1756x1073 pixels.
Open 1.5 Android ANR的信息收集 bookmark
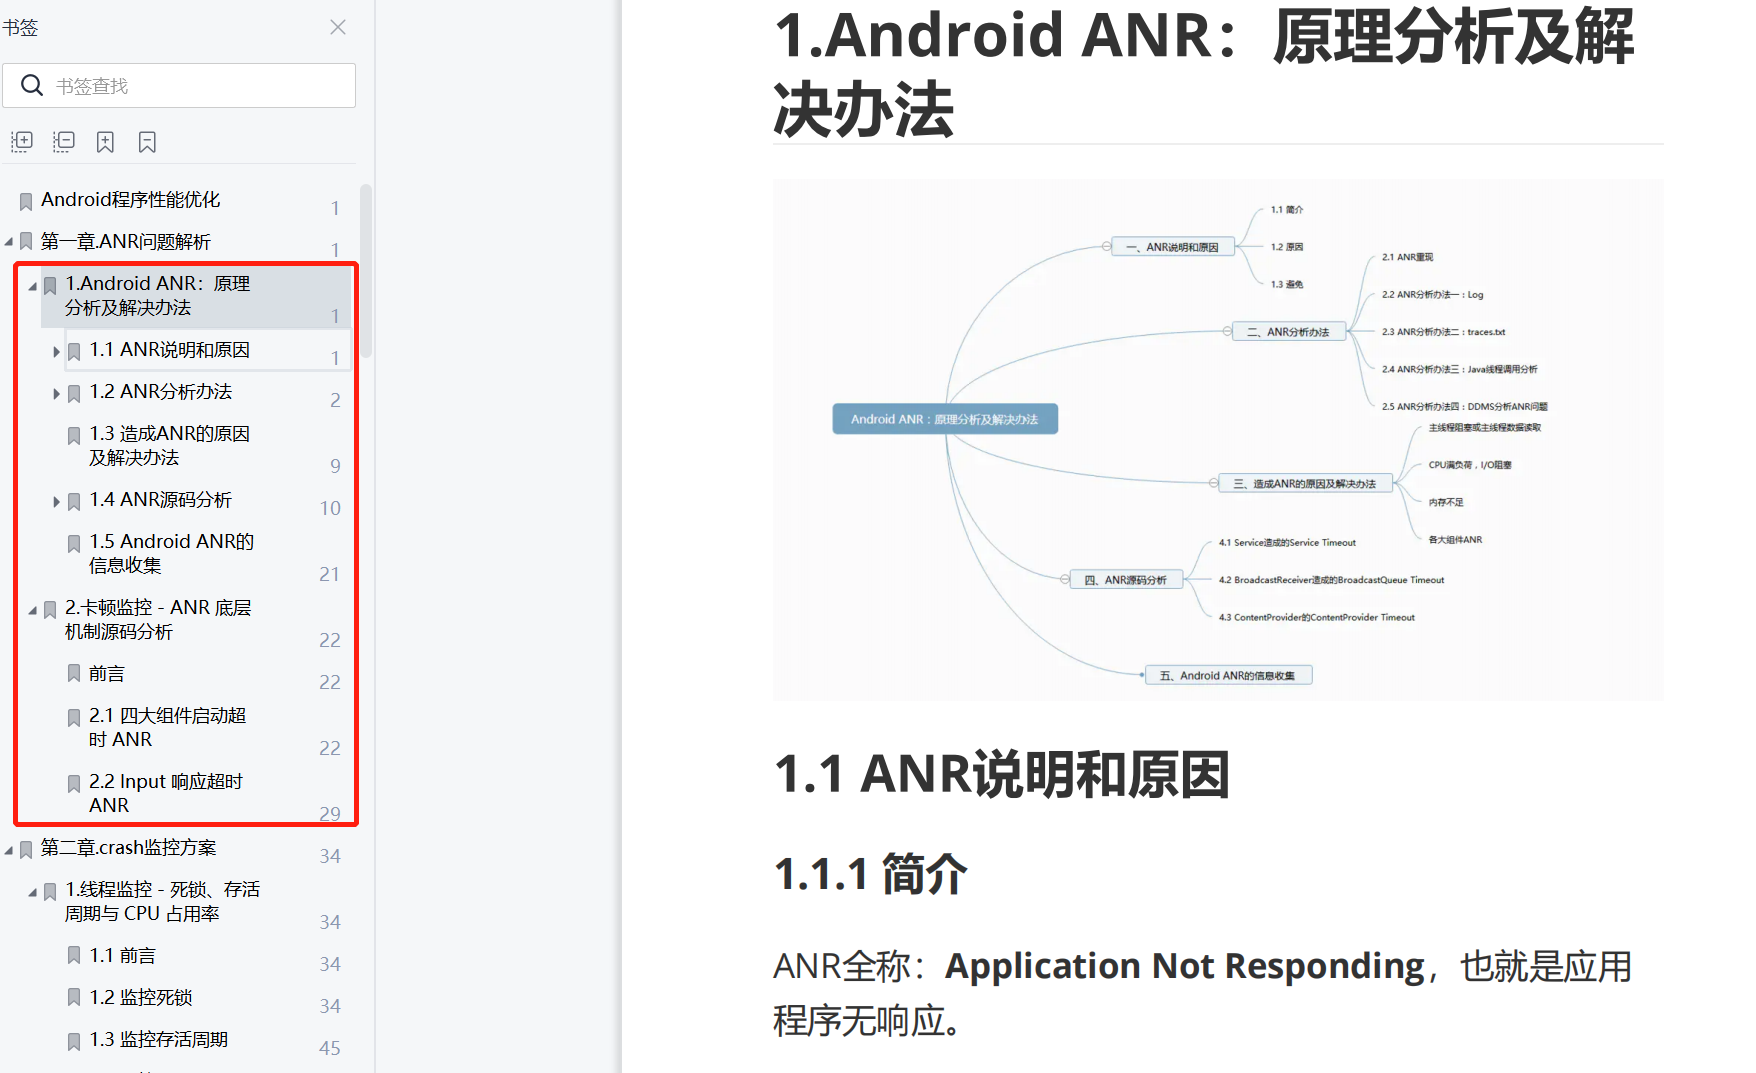pyautogui.click(x=171, y=554)
